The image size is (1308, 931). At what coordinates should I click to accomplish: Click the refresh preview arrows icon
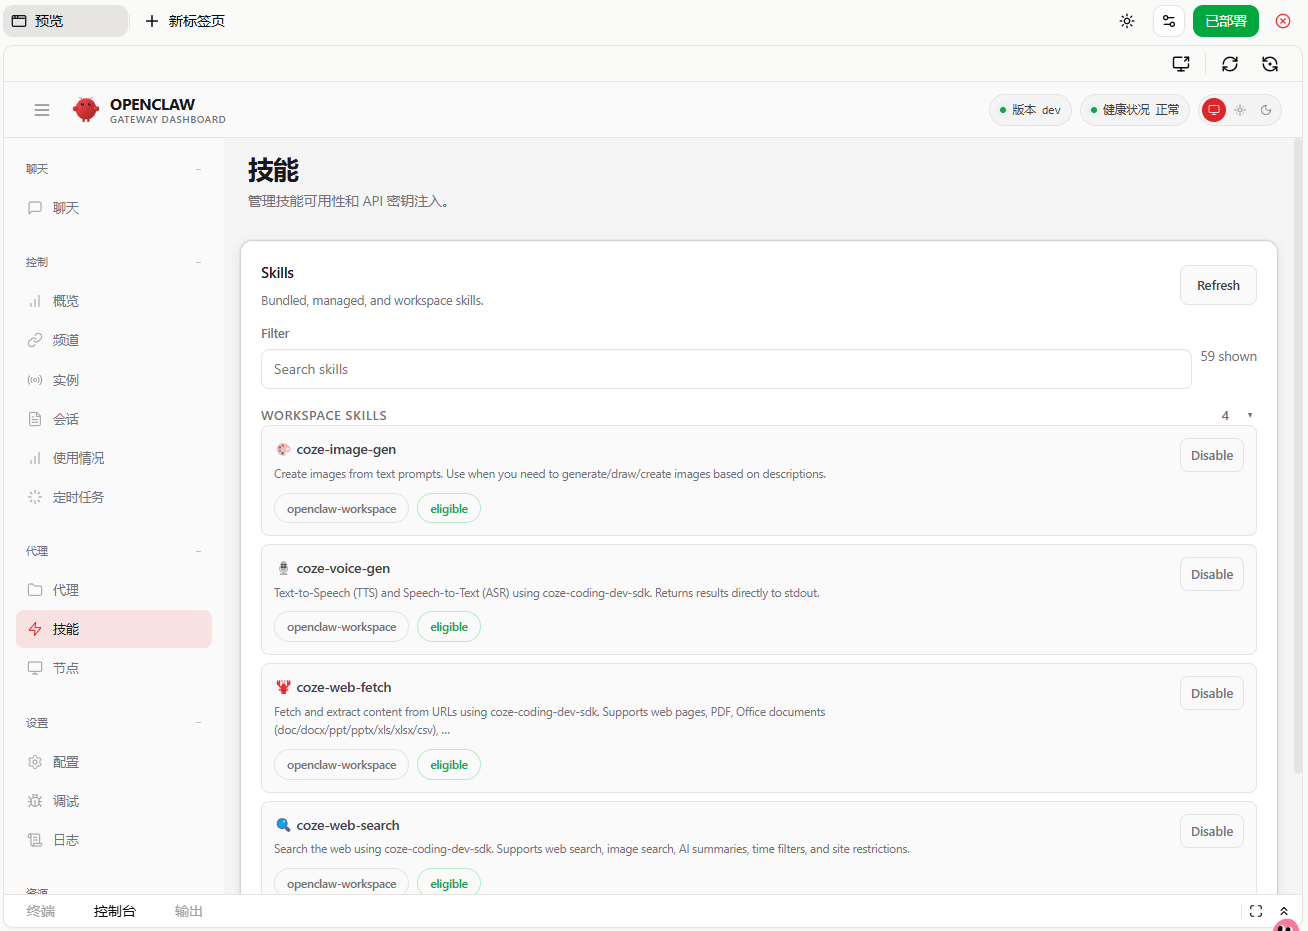pyautogui.click(x=1230, y=64)
